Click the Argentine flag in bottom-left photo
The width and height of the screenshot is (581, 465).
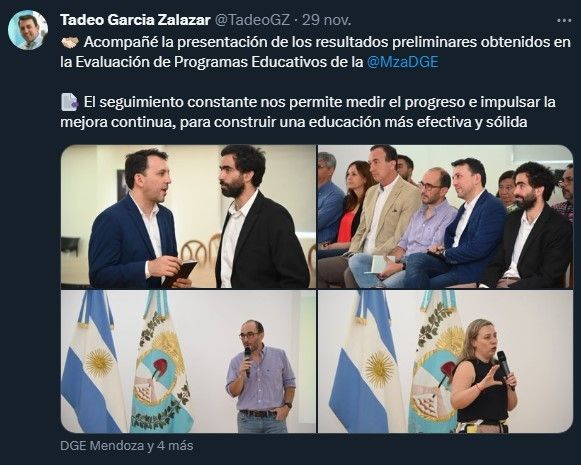[x=95, y=361]
